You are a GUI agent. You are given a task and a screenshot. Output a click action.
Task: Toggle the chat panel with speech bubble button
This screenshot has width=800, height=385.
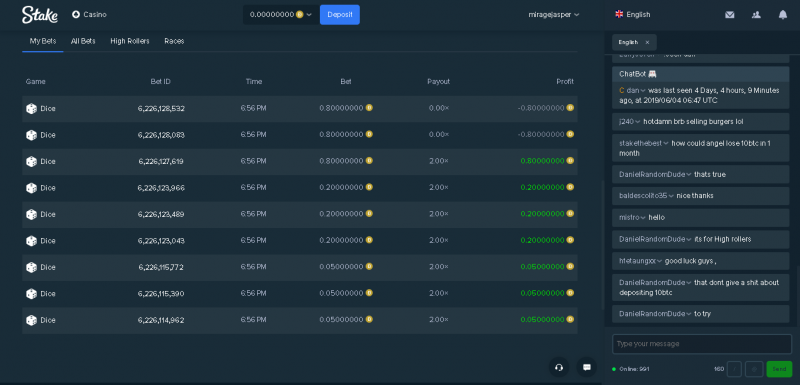pos(587,367)
